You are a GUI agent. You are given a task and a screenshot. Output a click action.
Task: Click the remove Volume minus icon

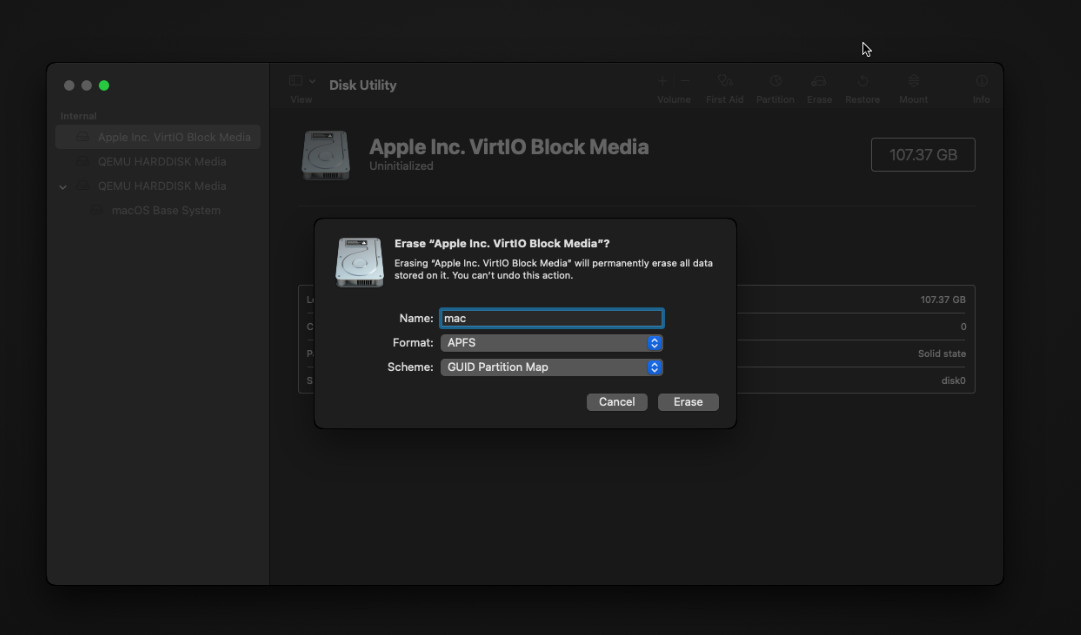(x=685, y=81)
